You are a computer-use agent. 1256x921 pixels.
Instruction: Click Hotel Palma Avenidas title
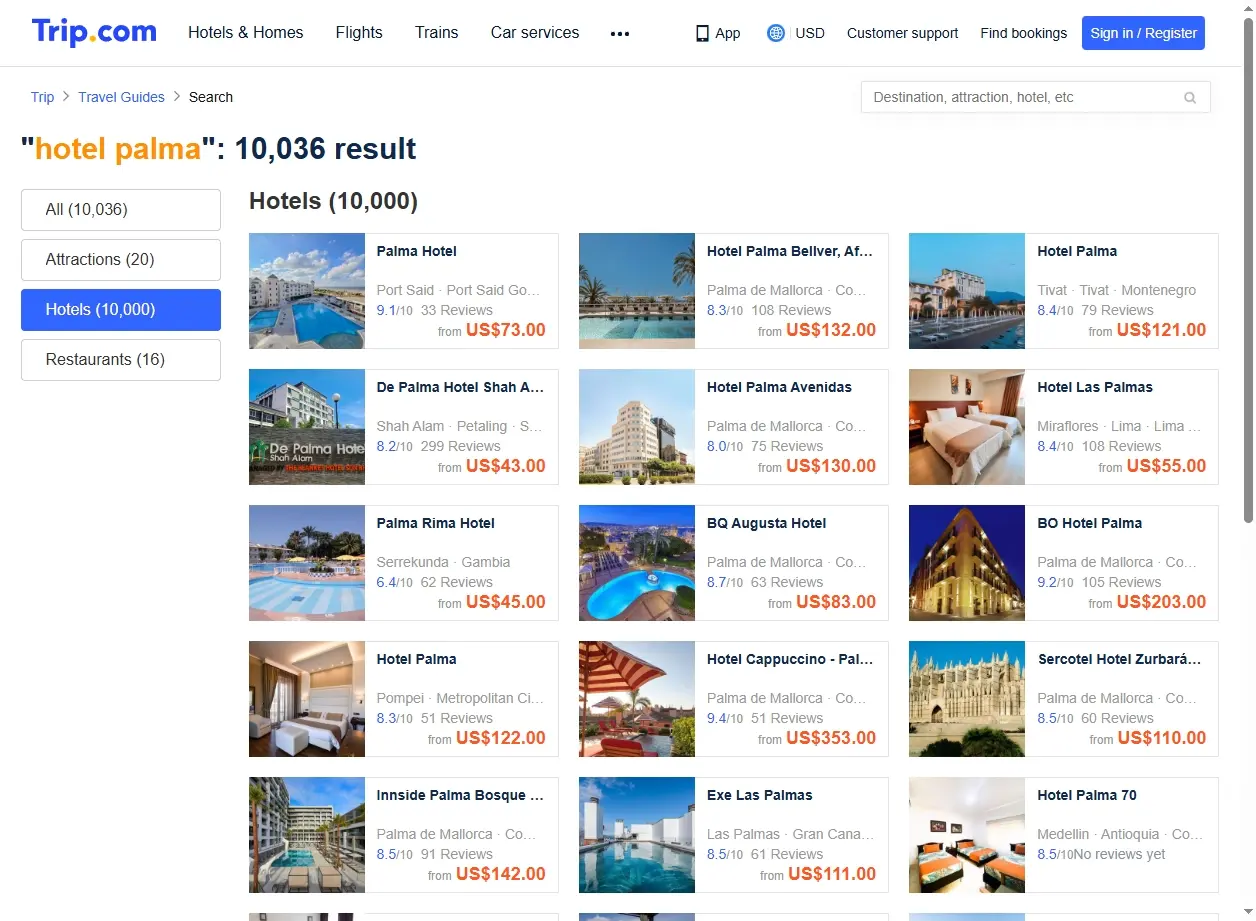tap(780, 387)
